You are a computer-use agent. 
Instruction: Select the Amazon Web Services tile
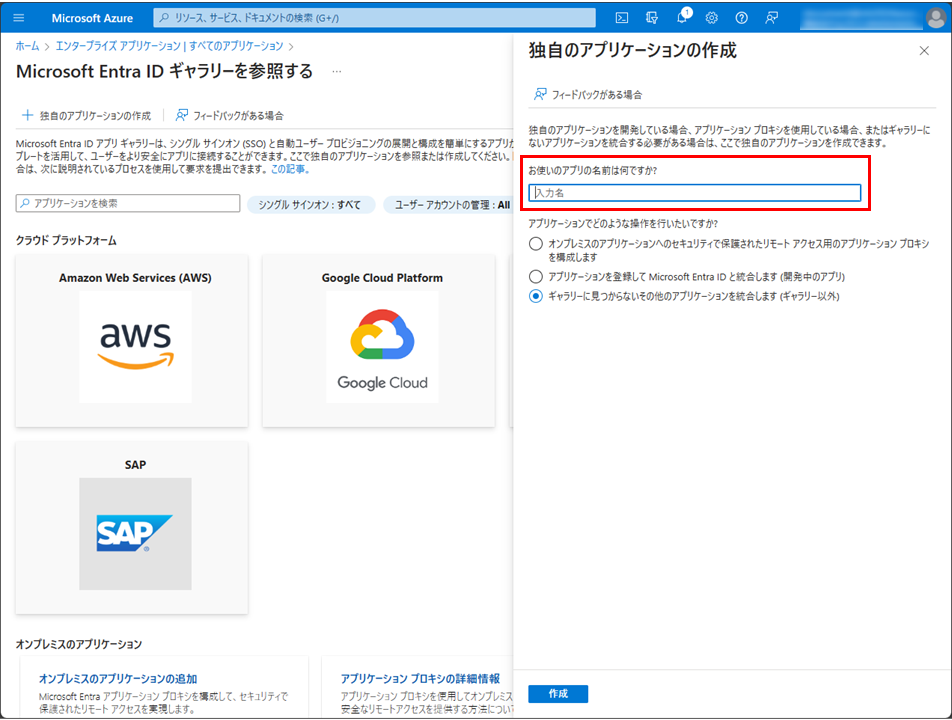tap(135, 340)
